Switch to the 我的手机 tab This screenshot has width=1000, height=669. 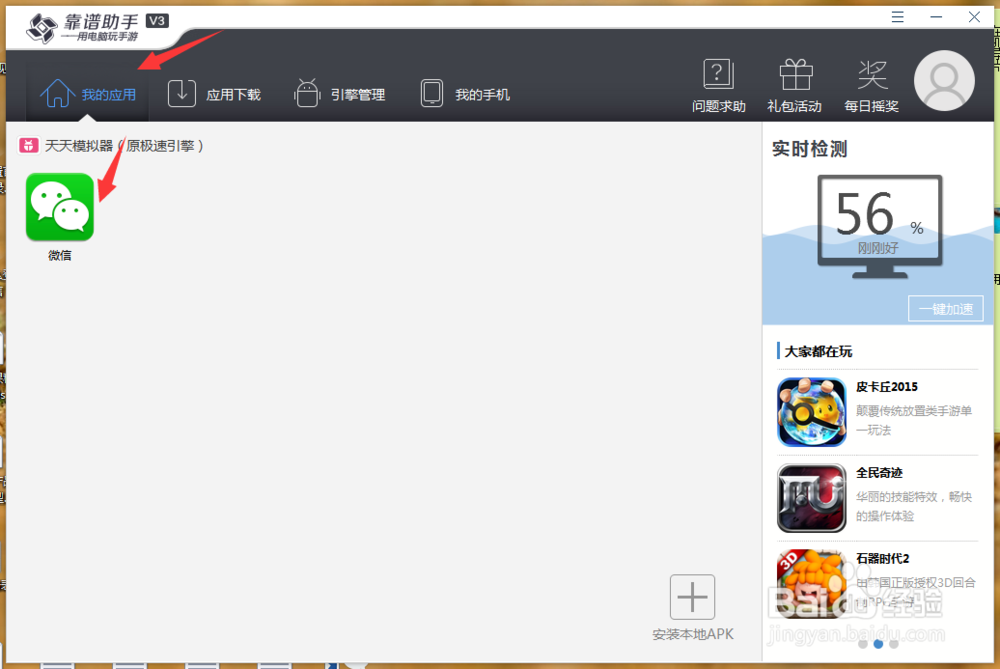pos(465,93)
